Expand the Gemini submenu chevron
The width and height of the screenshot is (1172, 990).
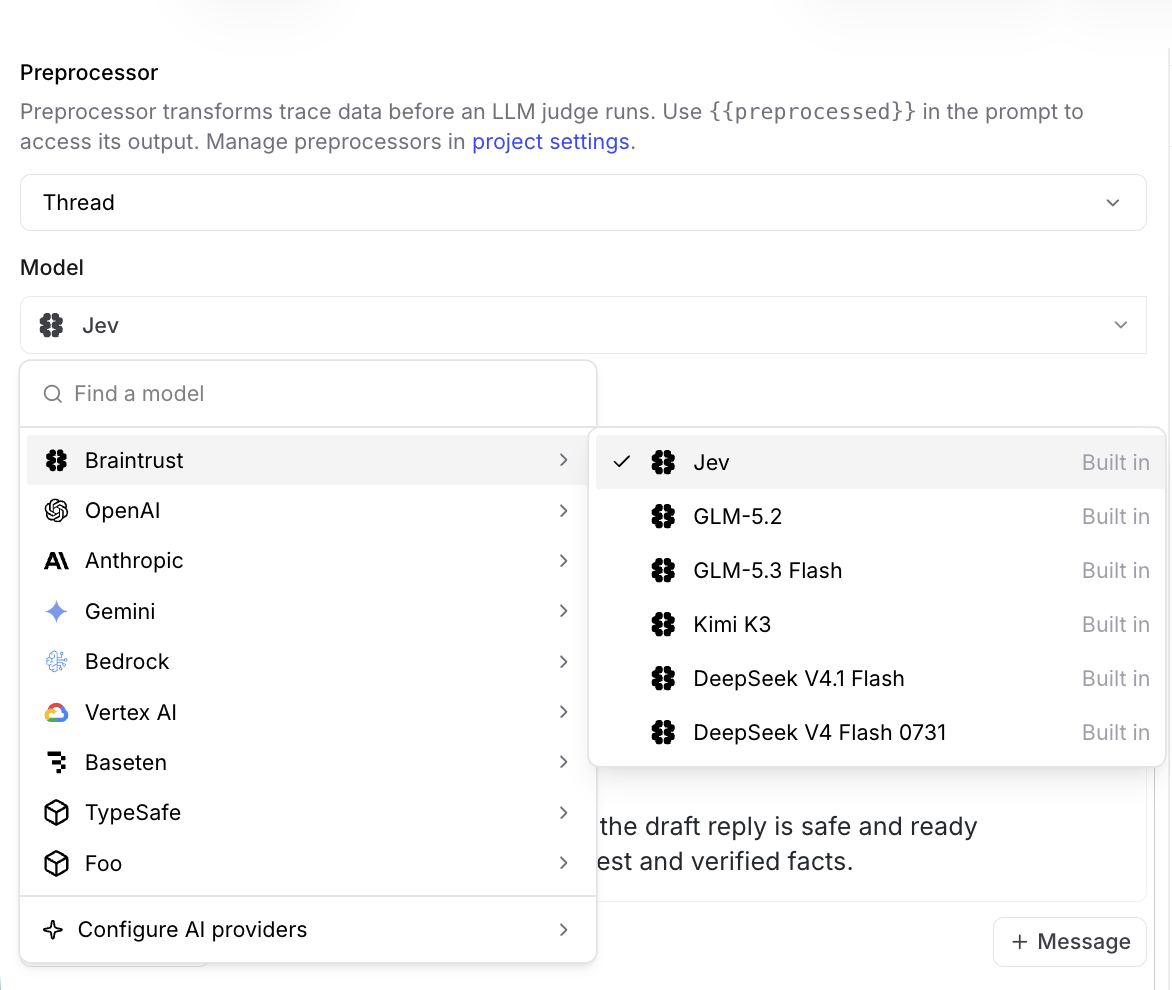click(564, 611)
